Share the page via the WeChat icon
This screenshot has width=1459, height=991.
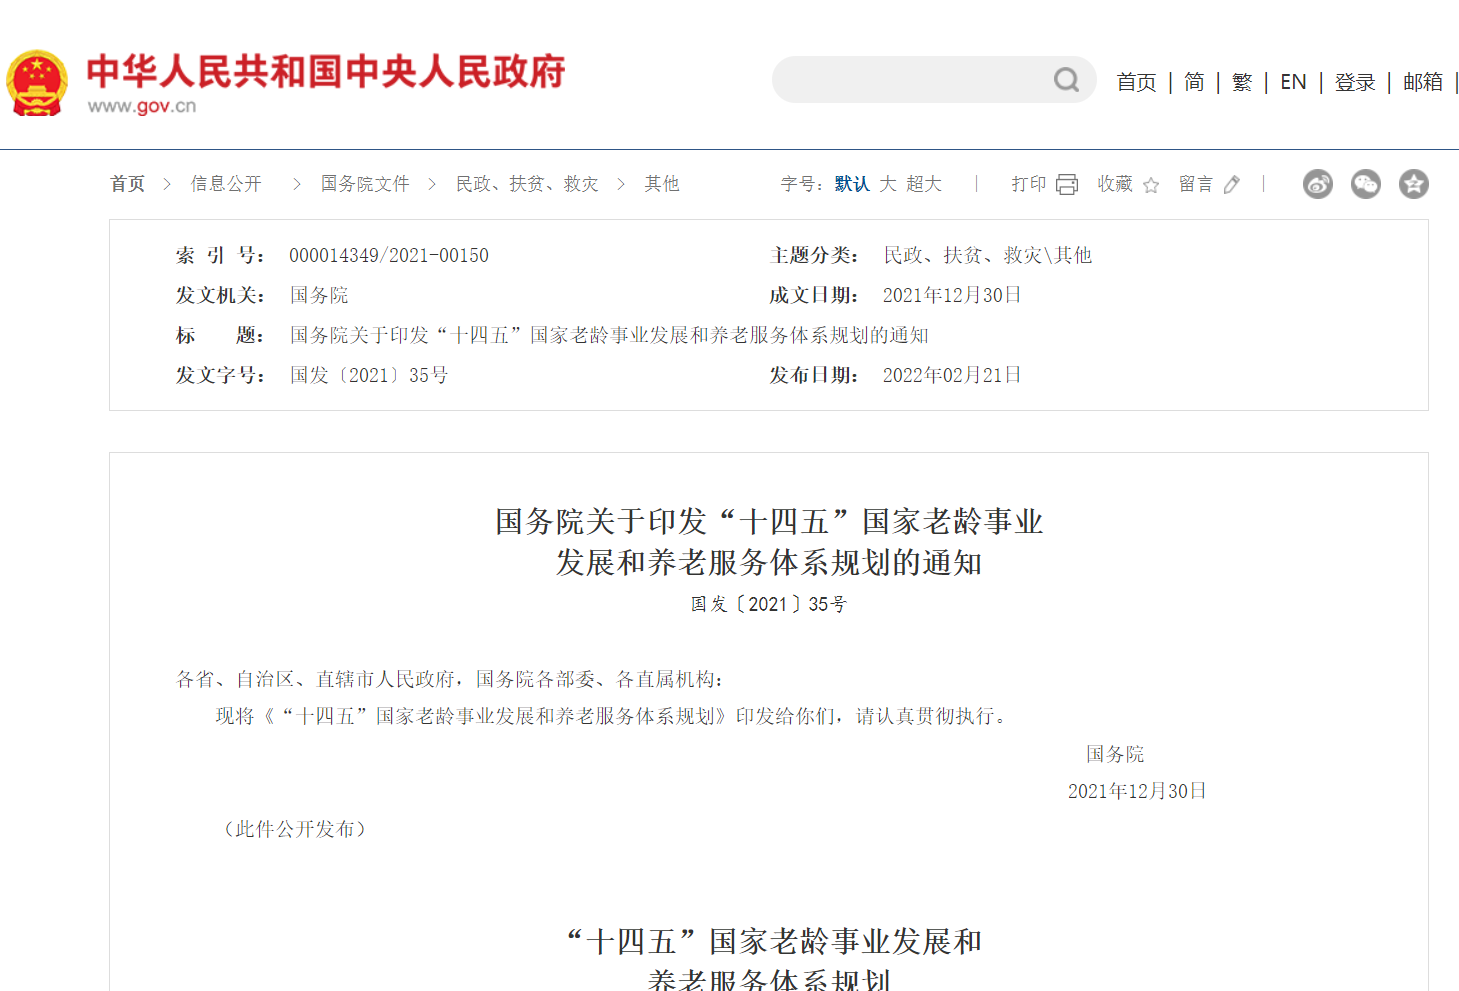[1366, 184]
